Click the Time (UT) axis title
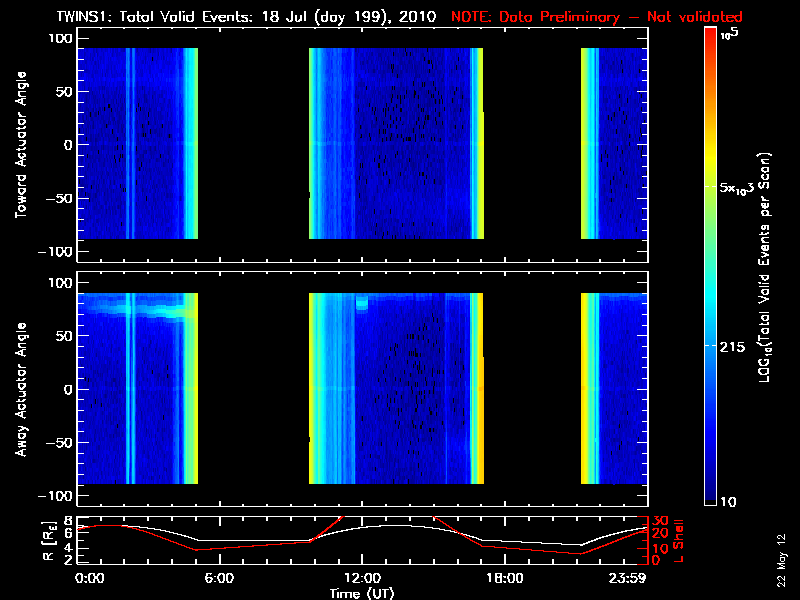 [x=362, y=592]
